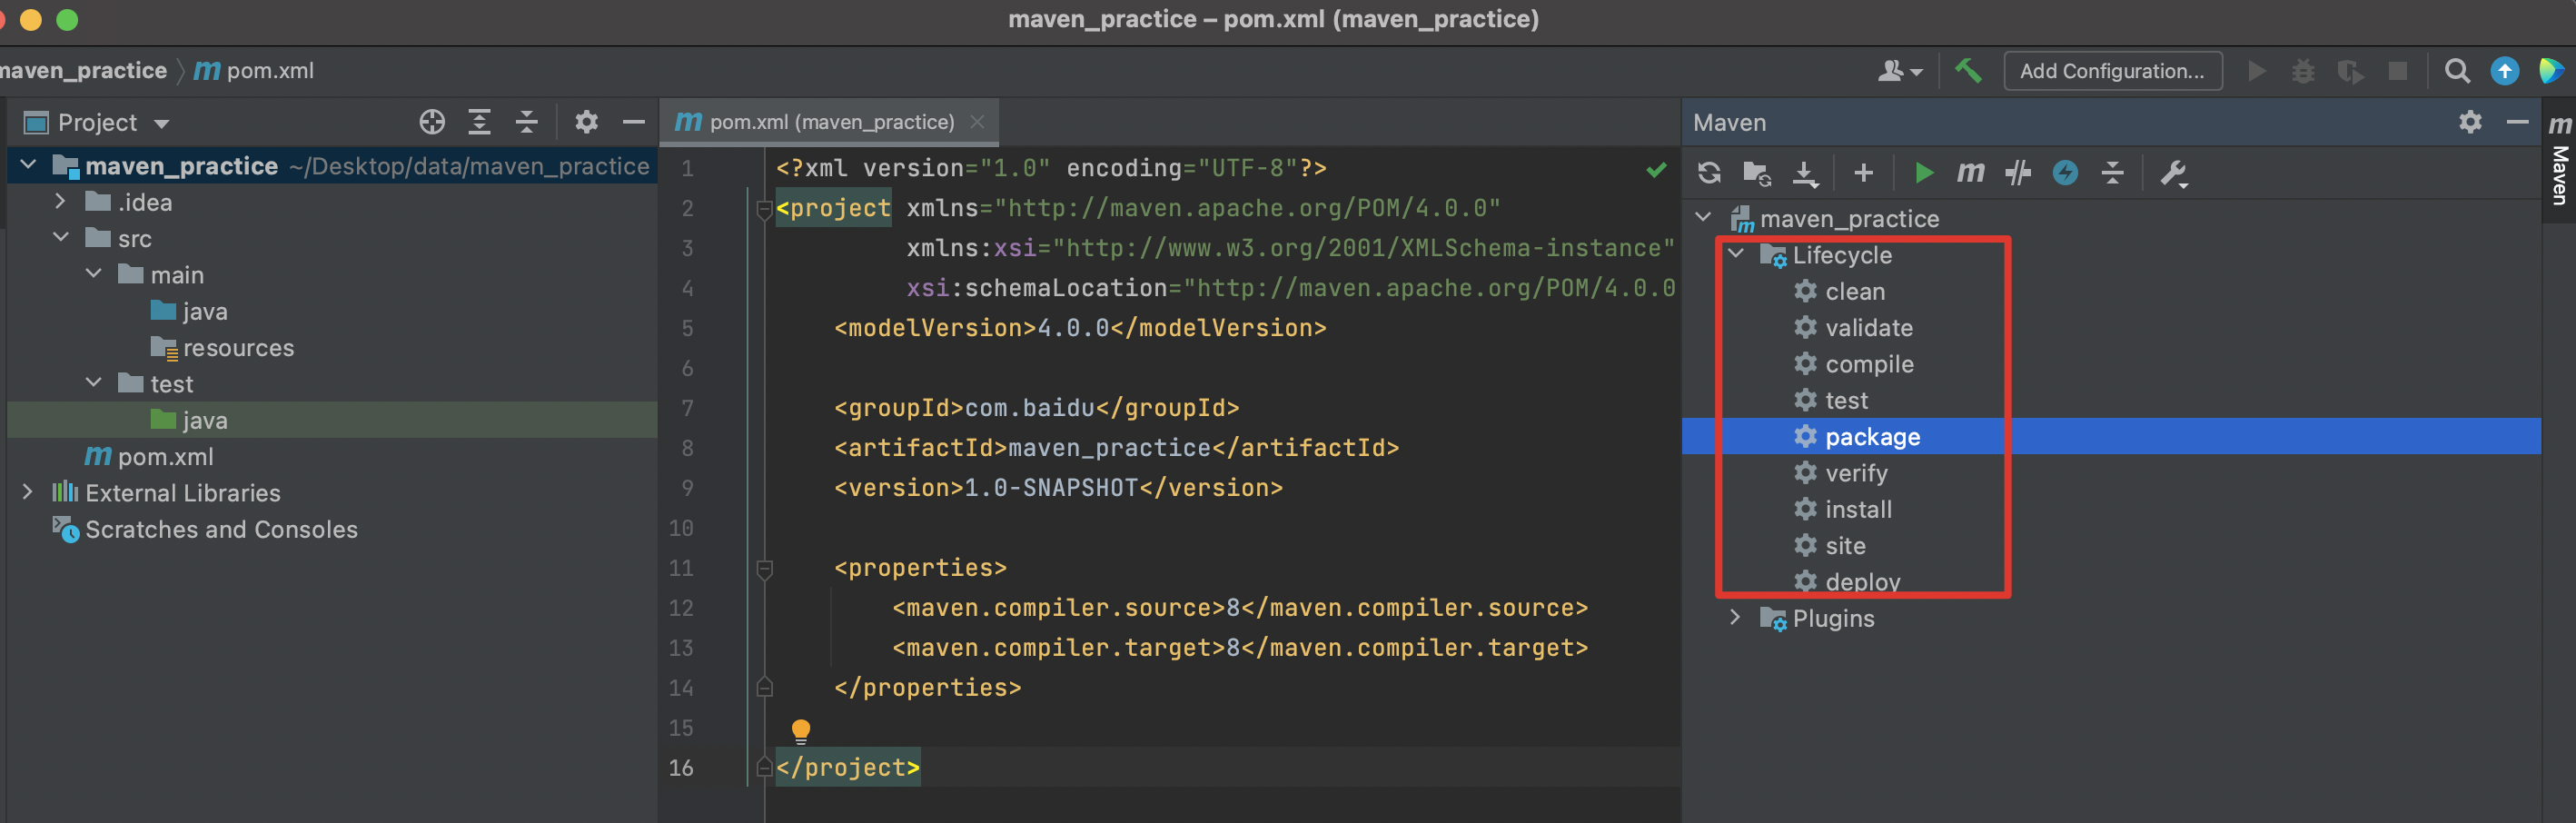Image resolution: width=2576 pixels, height=823 pixels.
Task: Click pom.xml in breadcrumb bar
Action: click(x=254, y=71)
